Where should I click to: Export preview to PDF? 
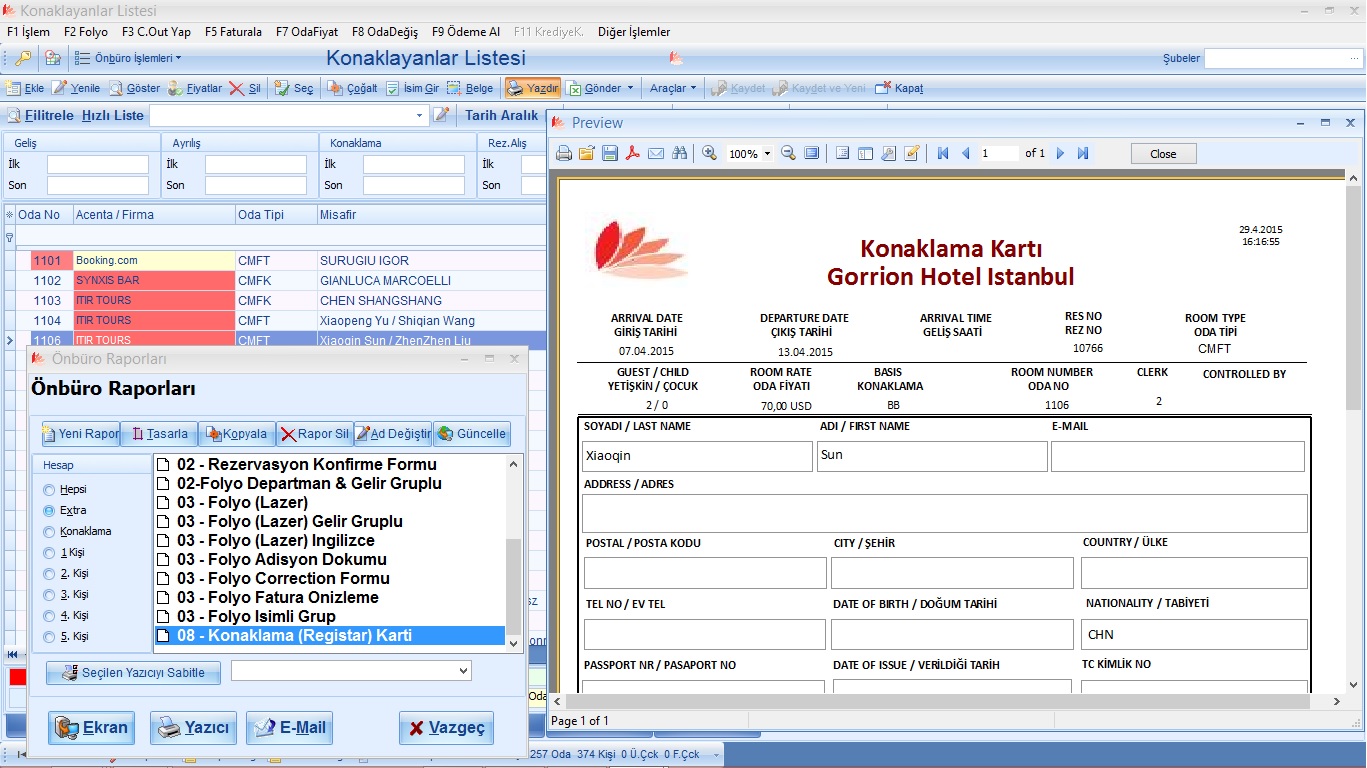pyautogui.click(x=632, y=154)
